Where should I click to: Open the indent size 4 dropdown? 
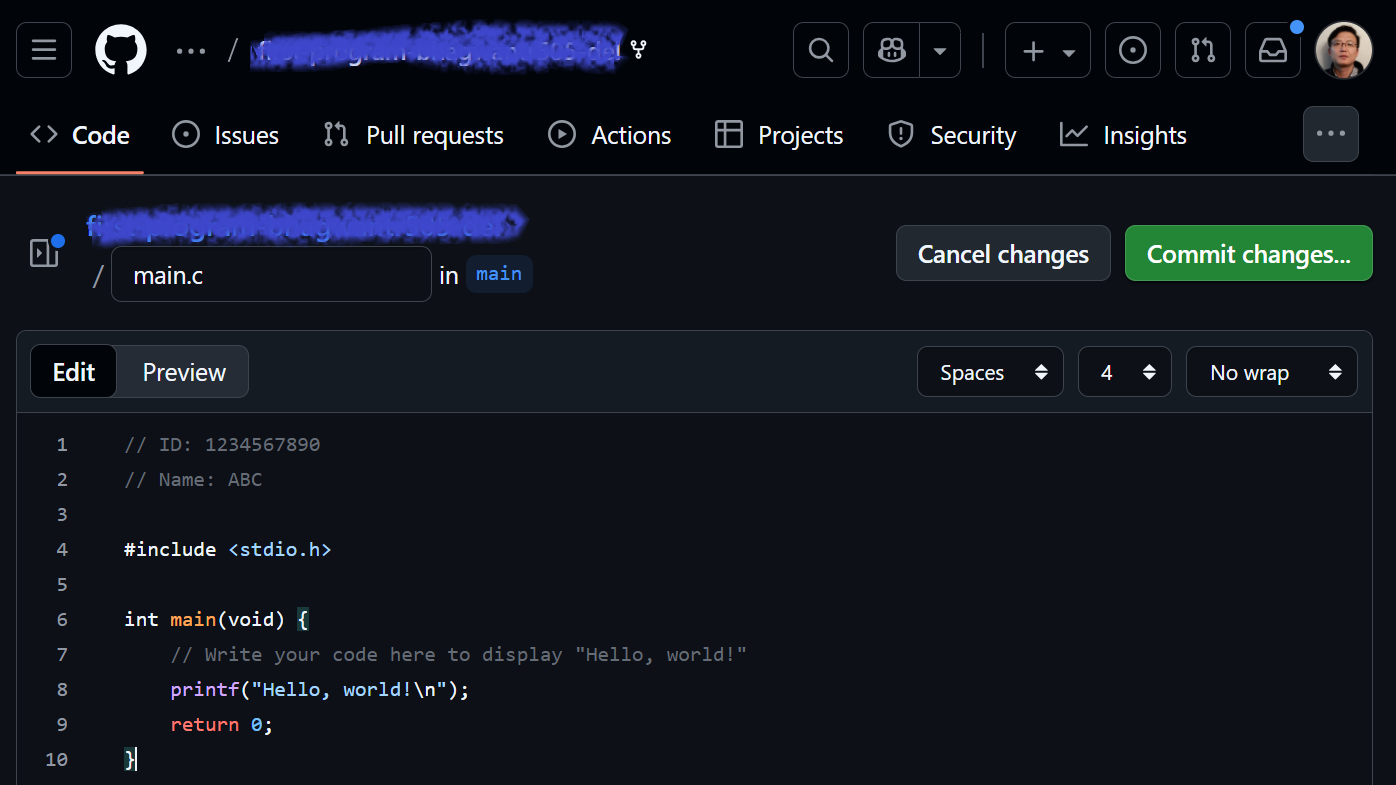1124,372
